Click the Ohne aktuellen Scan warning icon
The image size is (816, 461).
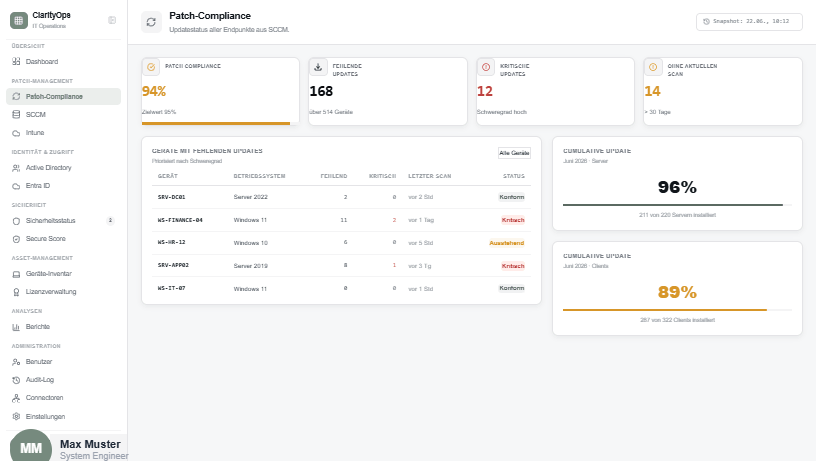click(x=653, y=67)
